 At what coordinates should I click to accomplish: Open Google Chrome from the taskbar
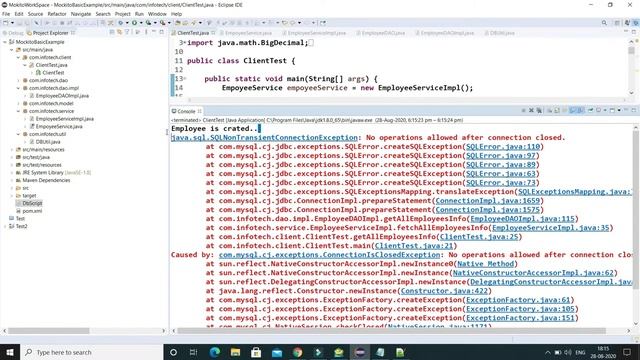click(x=298, y=352)
